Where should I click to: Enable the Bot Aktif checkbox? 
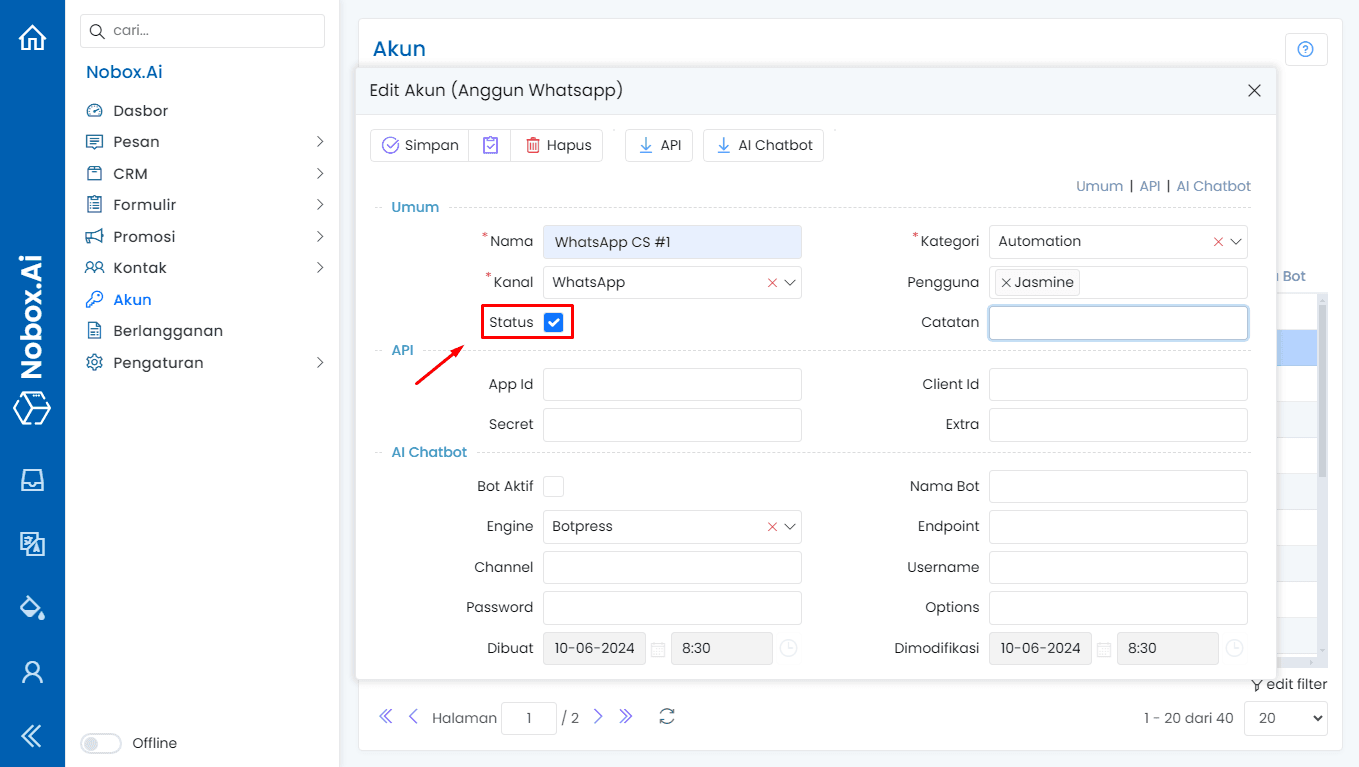point(553,486)
